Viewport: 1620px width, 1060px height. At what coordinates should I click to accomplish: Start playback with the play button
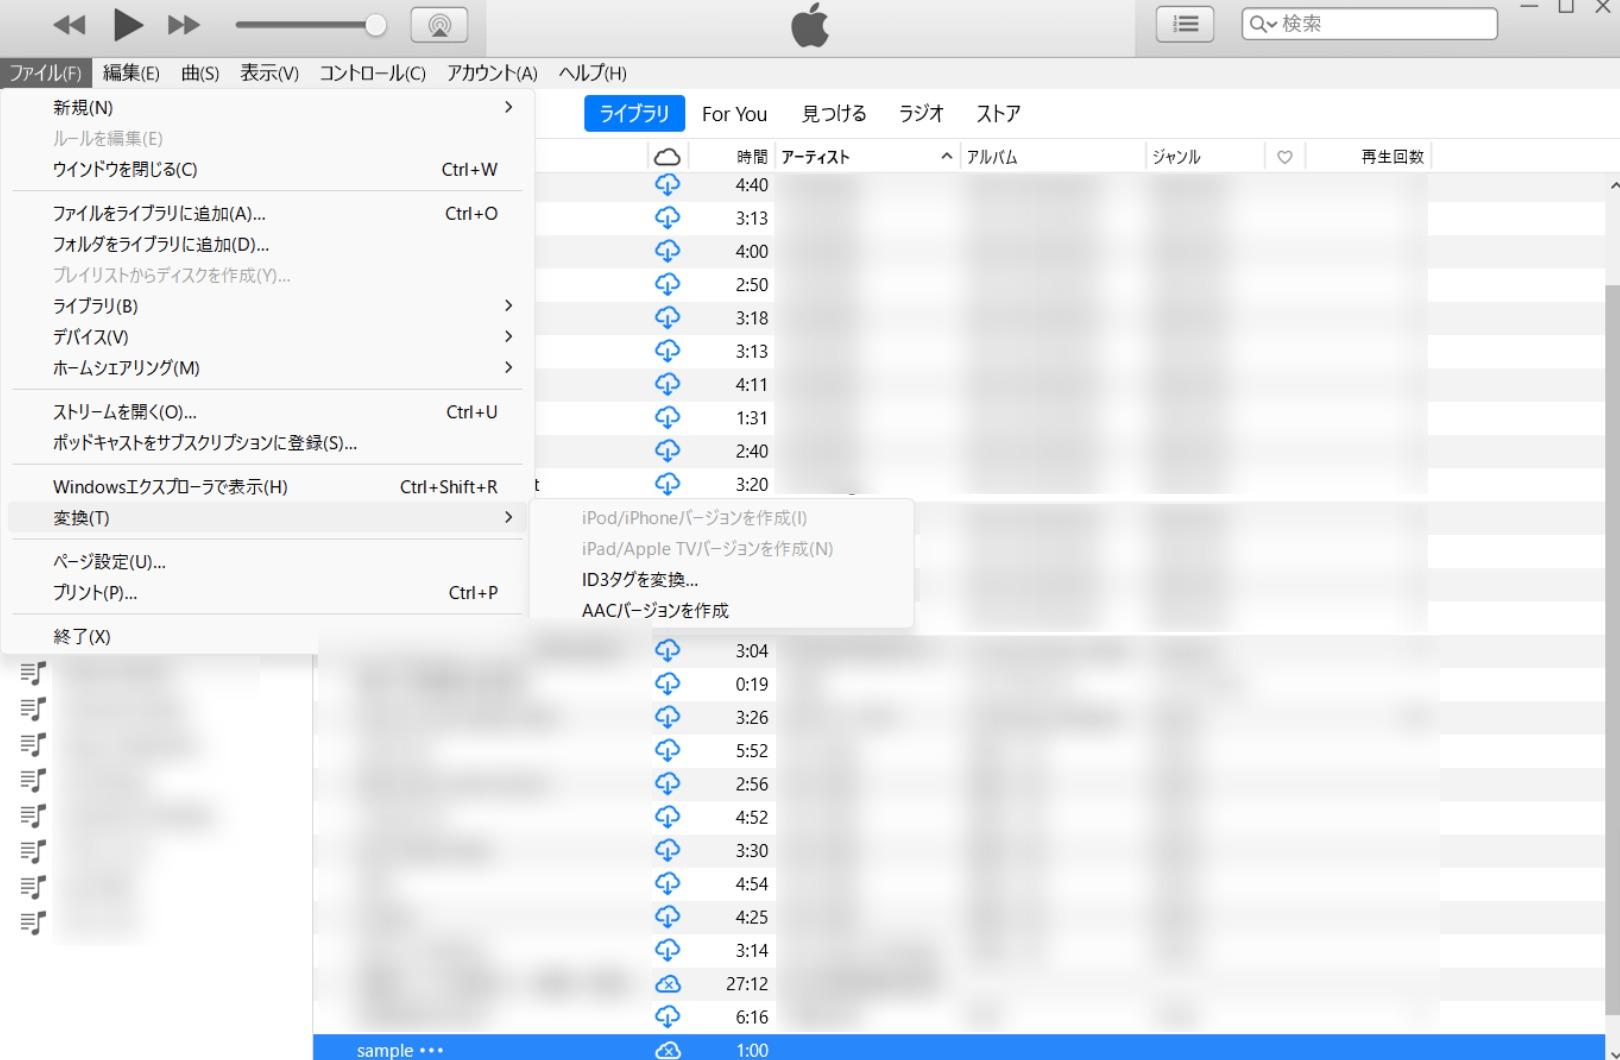(x=127, y=25)
